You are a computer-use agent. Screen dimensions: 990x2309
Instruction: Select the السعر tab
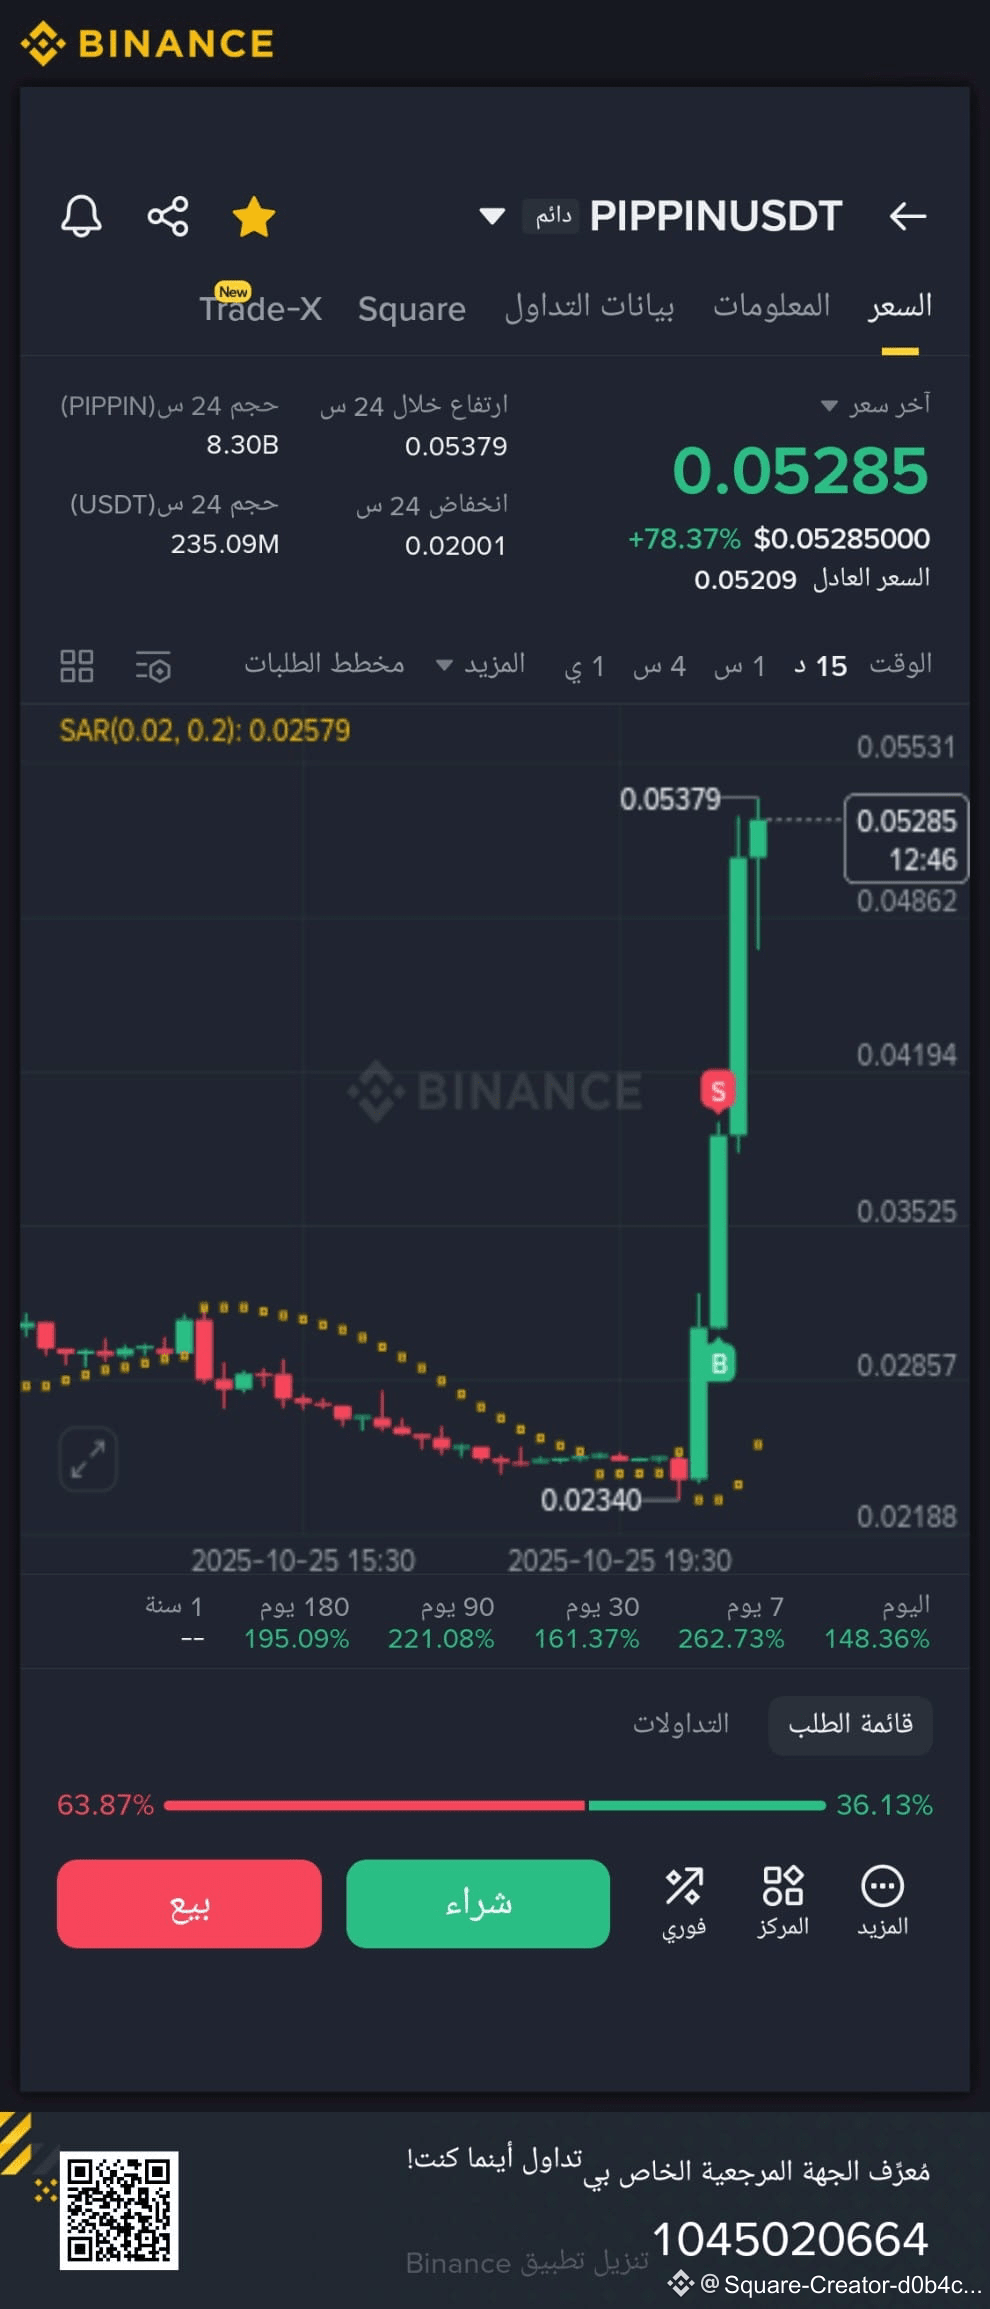900,307
